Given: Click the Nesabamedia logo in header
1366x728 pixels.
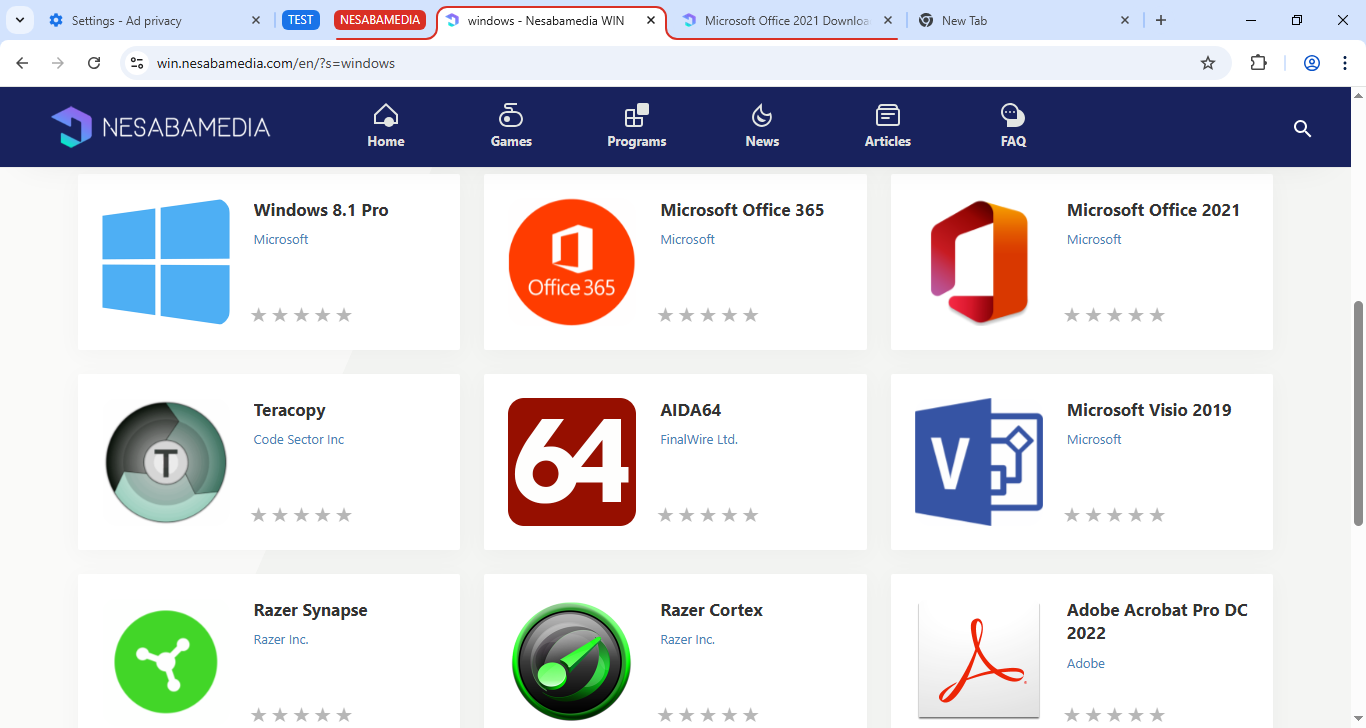Looking at the screenshot, I should click(x=161, y=127).
